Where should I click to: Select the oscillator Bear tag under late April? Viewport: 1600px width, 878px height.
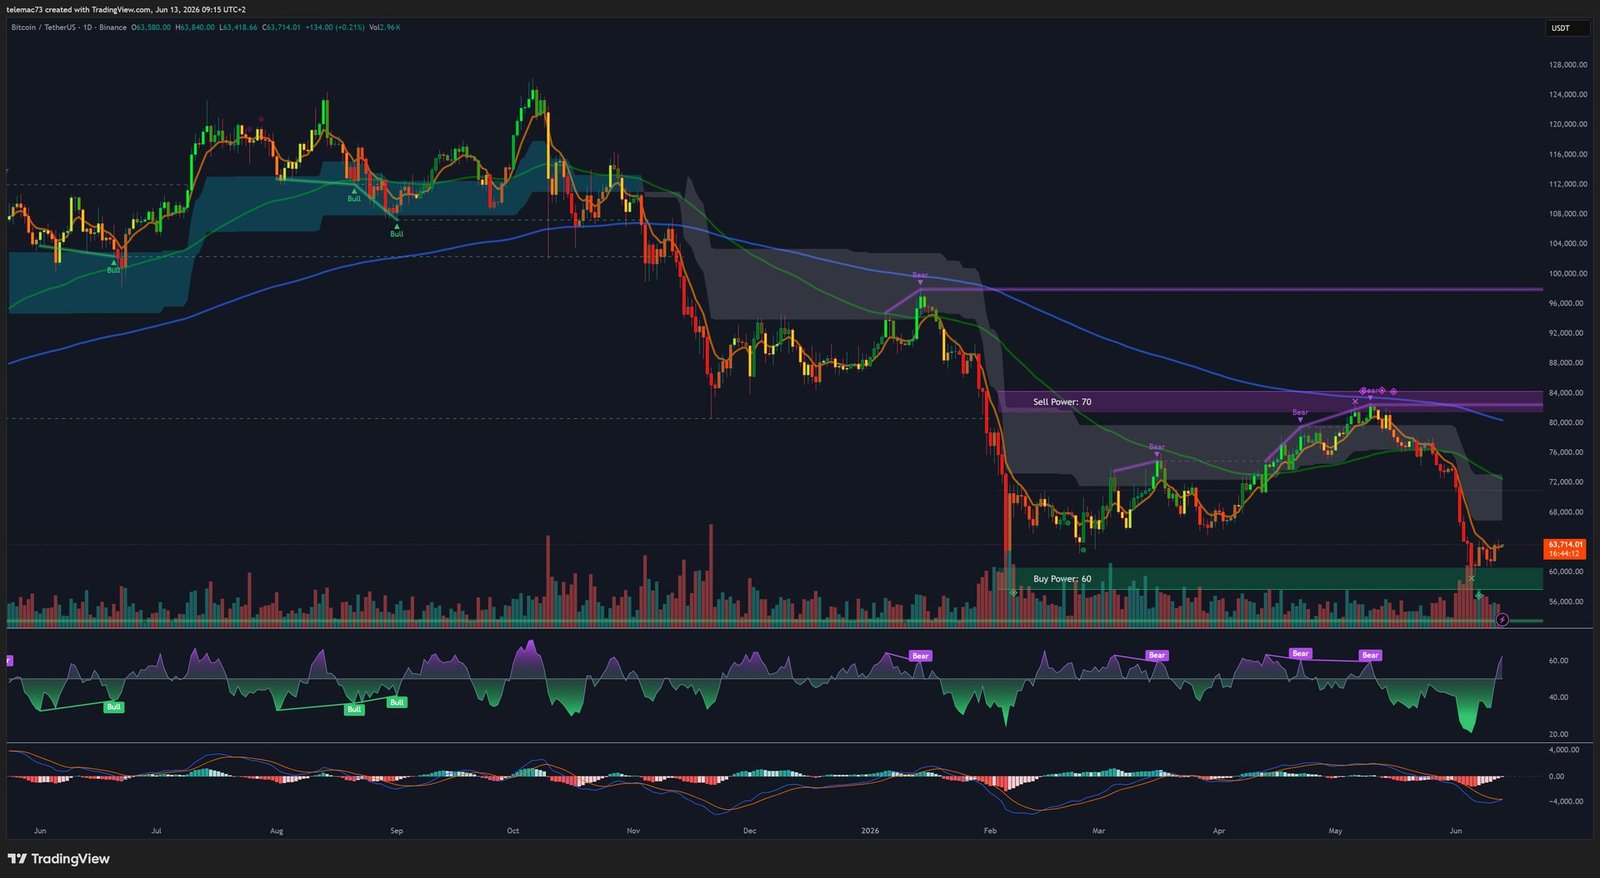pos(1300,653)
